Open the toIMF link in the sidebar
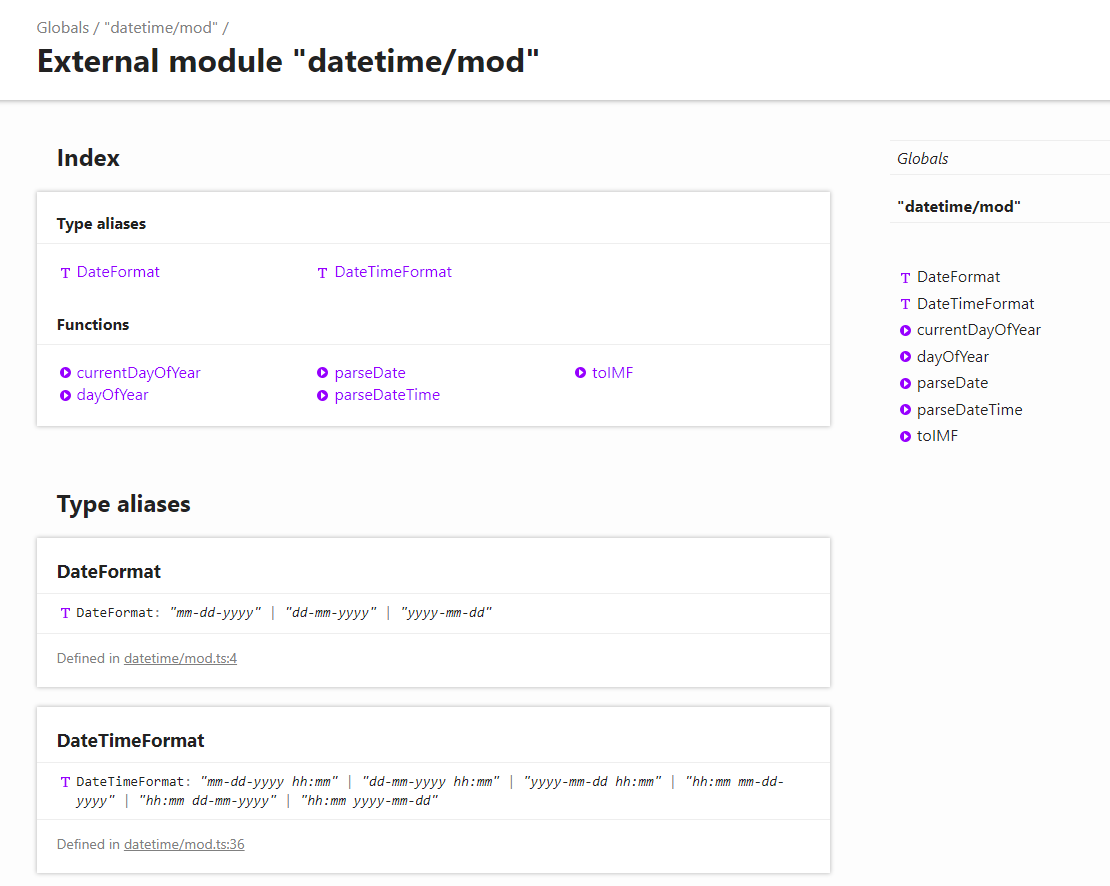This screenshot has width=1110, height=886. click(937, 435)
